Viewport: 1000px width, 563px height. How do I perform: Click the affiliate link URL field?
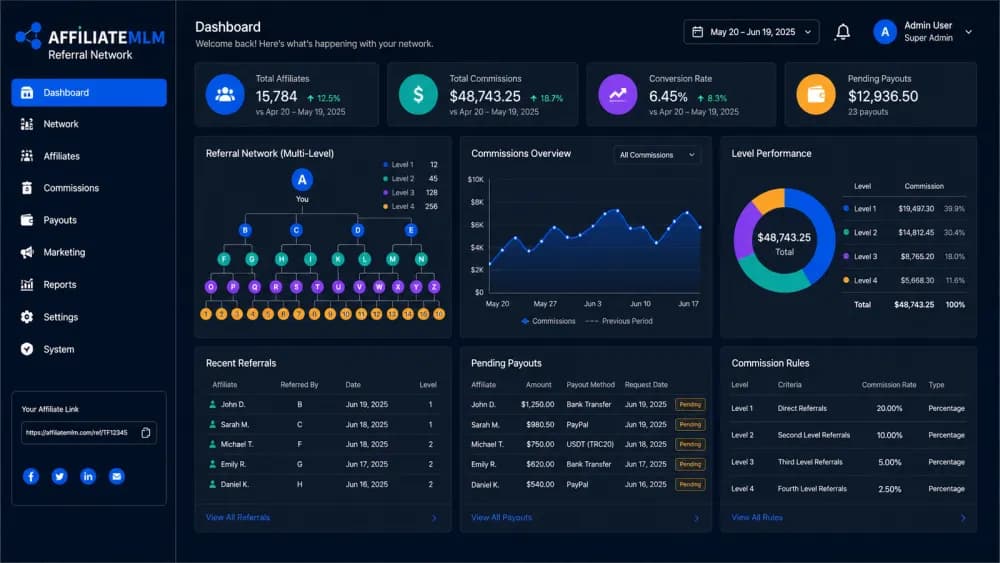(x=89, y=433)
